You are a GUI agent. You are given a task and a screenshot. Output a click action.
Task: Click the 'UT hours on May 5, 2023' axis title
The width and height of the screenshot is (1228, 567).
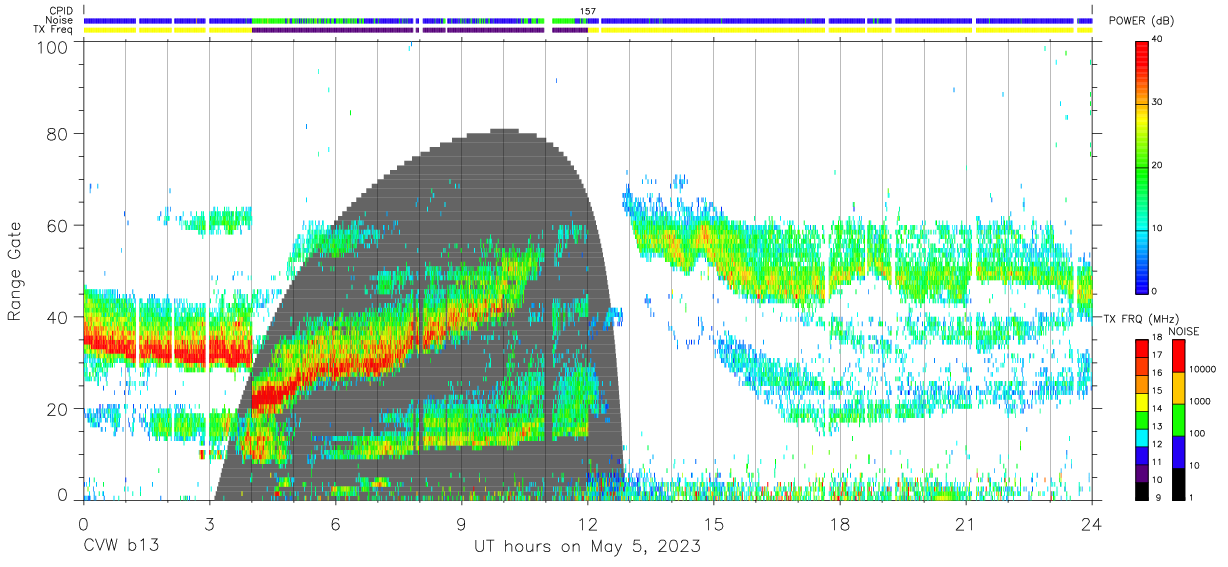pyautogui.click(x=587, y=547)
